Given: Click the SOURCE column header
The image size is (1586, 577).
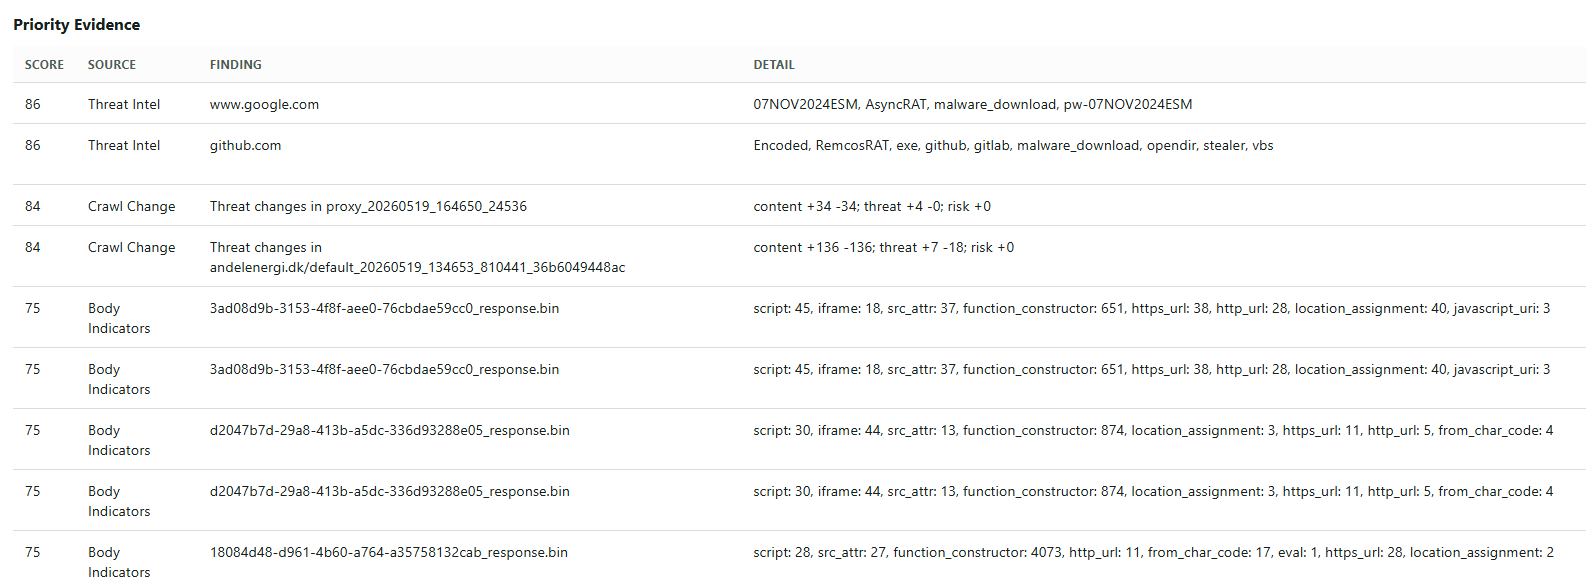Looking at the screenshot, I should (112, 65).
